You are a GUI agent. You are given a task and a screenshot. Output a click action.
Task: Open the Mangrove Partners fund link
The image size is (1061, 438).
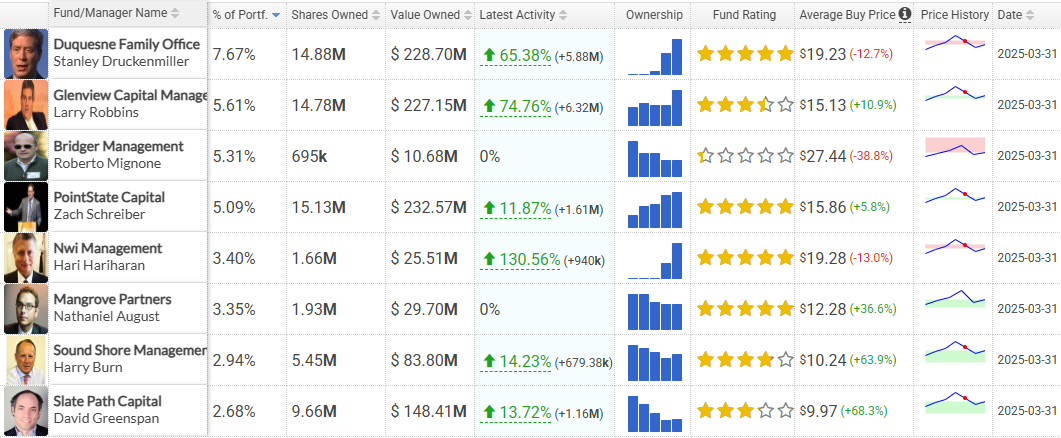point(112,299)
